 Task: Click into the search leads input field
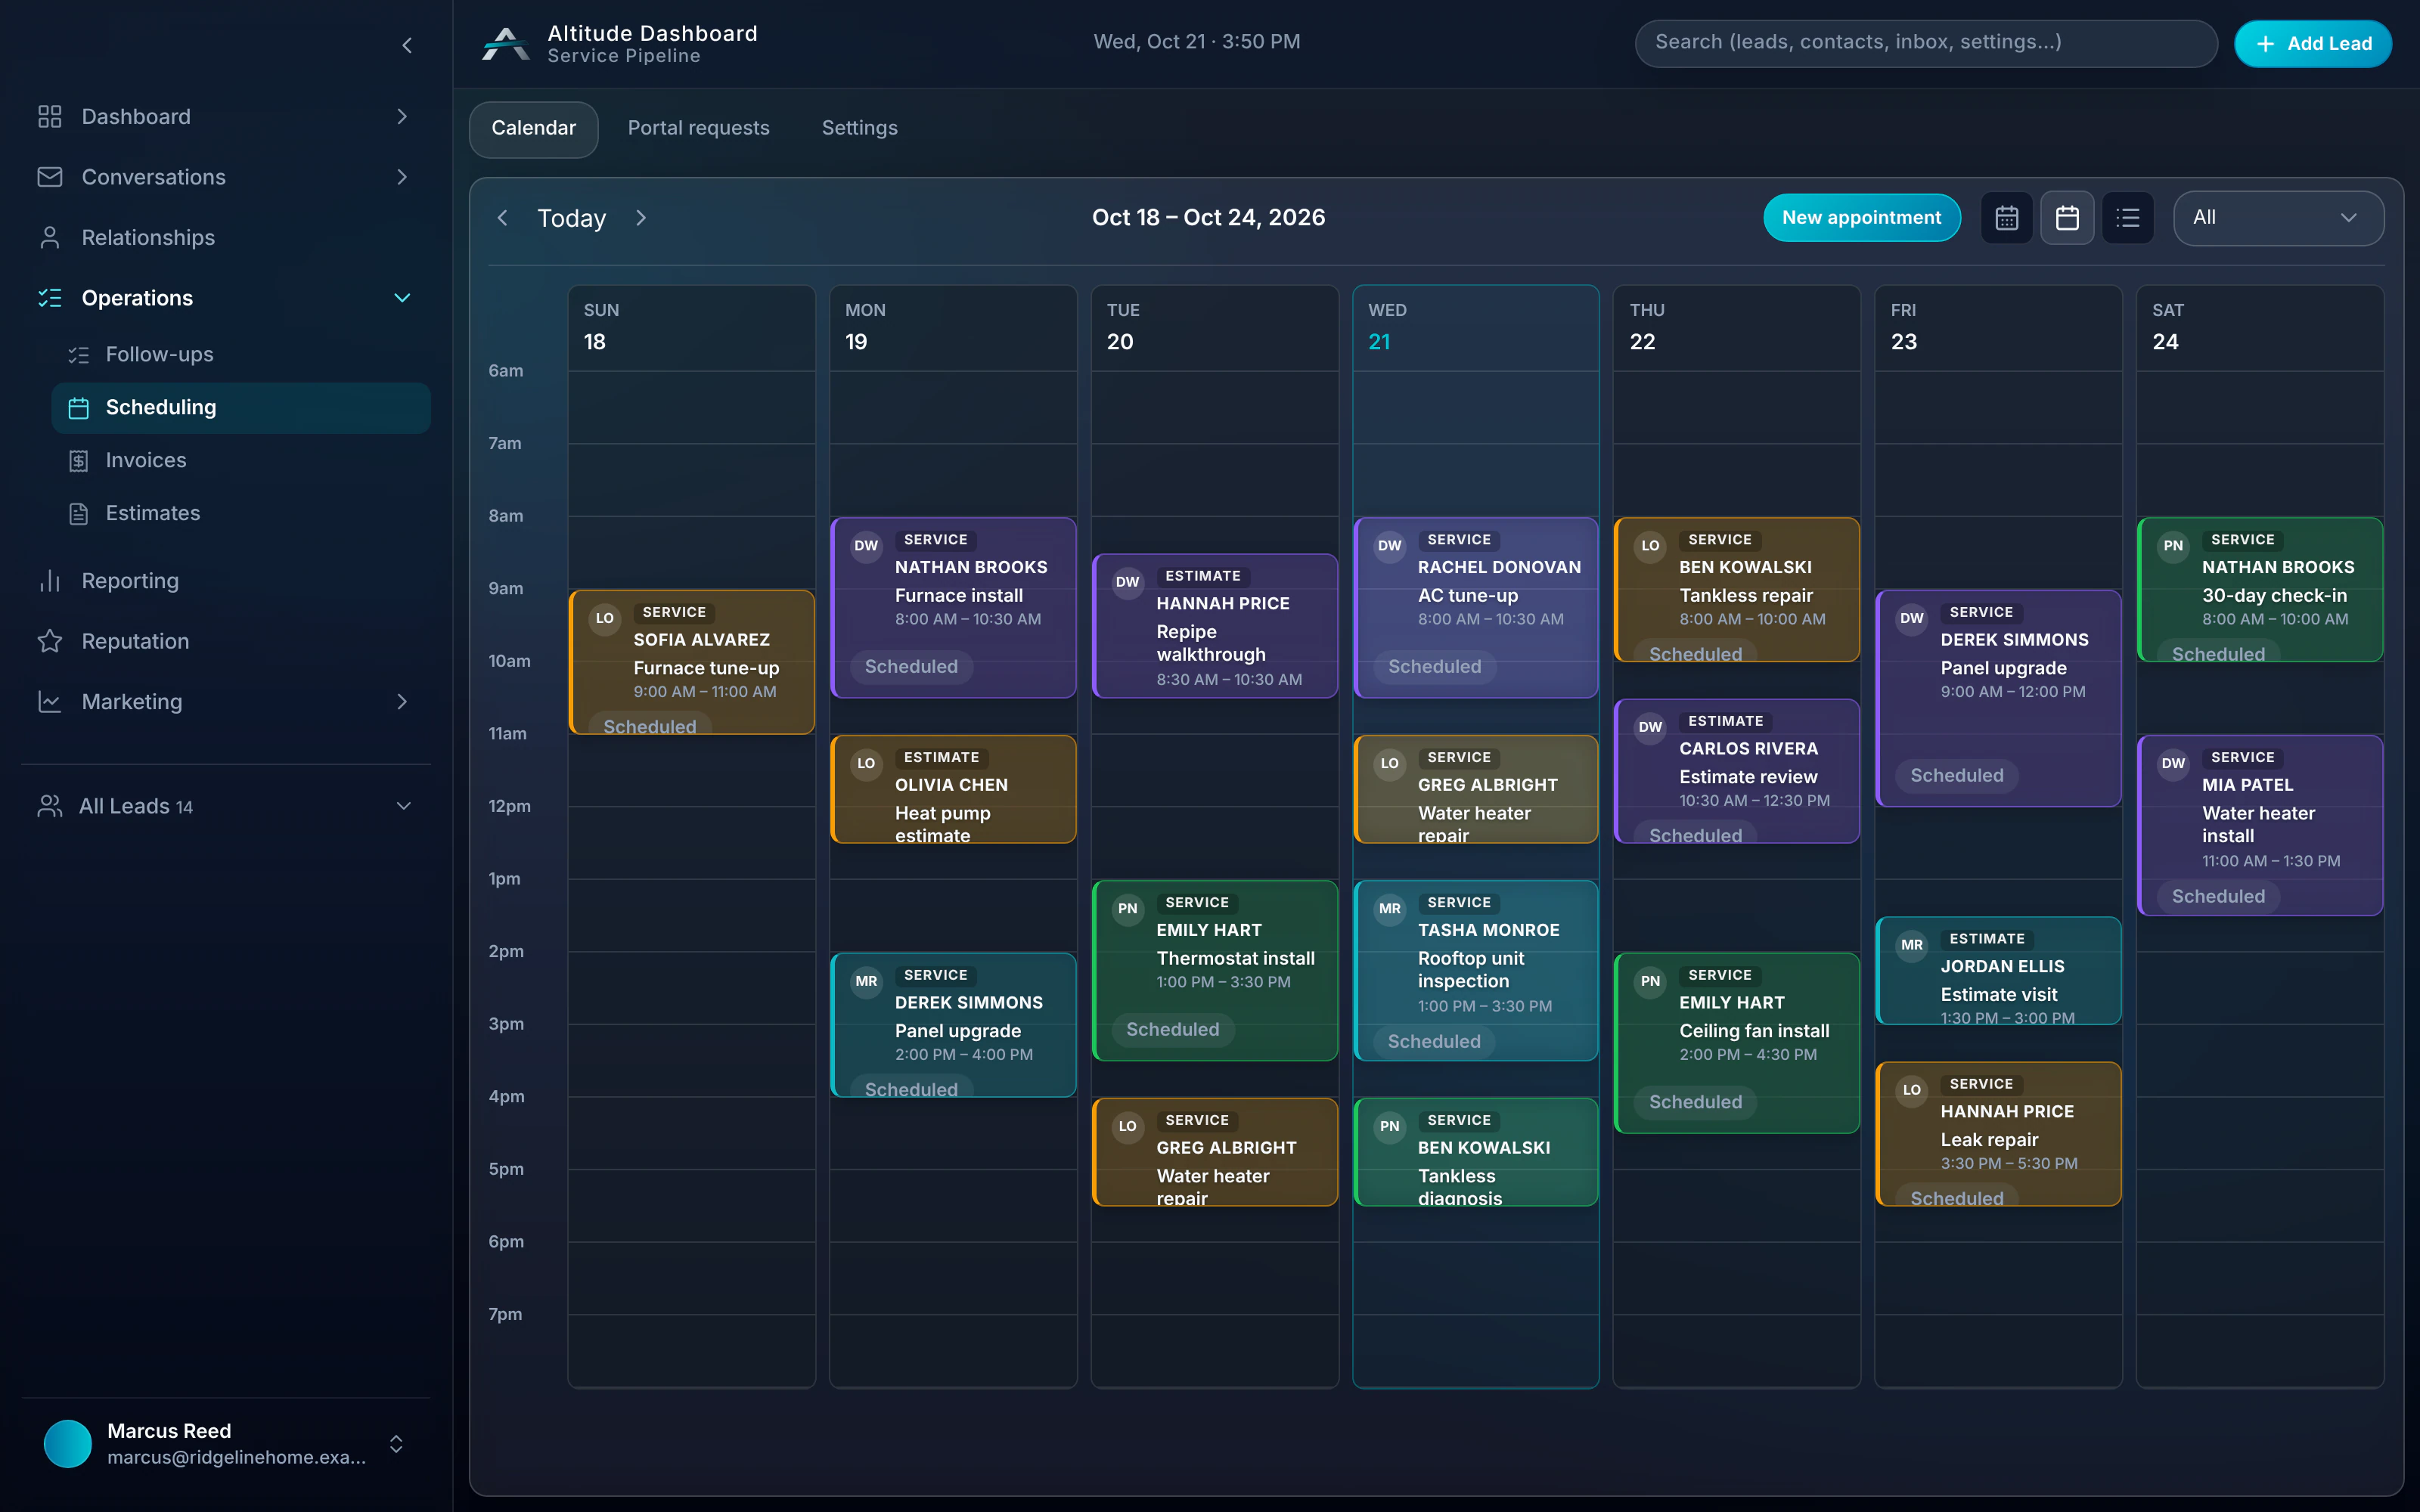pyautogui.click(x=1925, y=43)
